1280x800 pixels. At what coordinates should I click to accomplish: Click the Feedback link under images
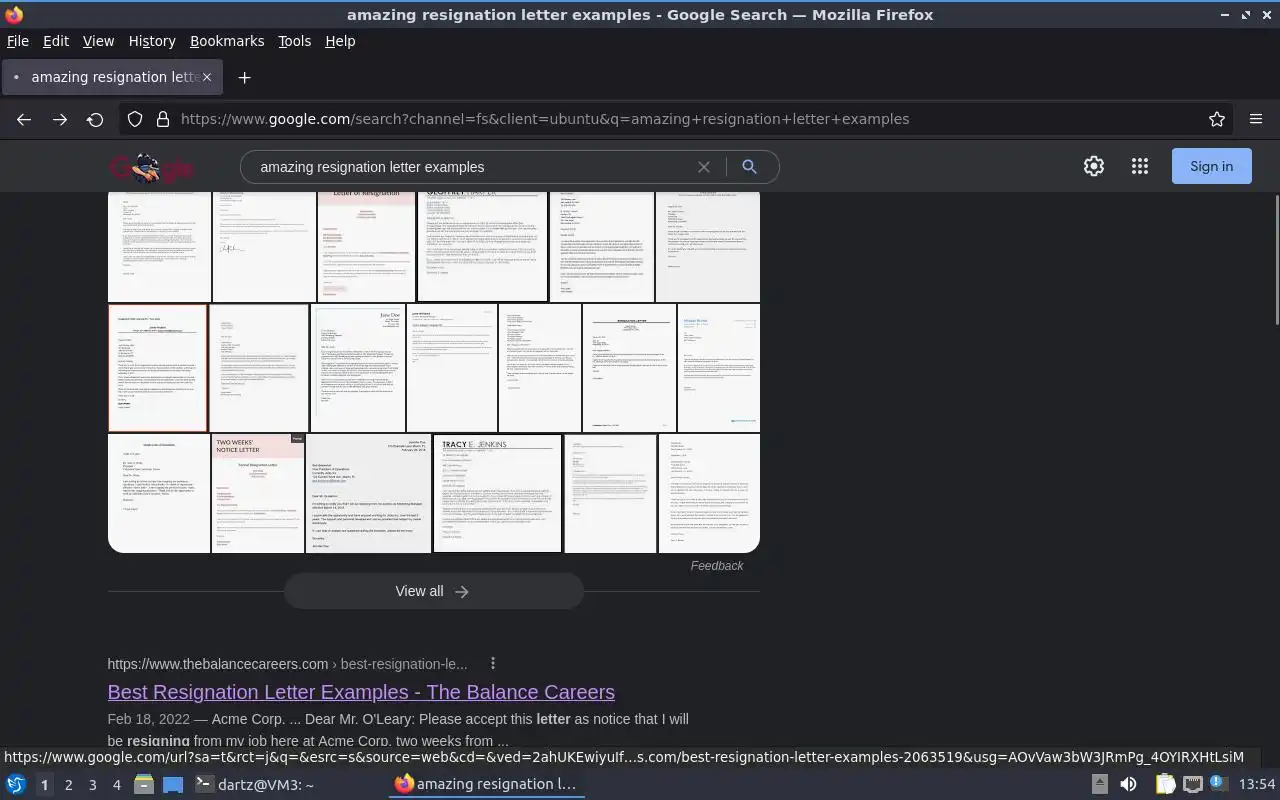[x=717, y=566]
